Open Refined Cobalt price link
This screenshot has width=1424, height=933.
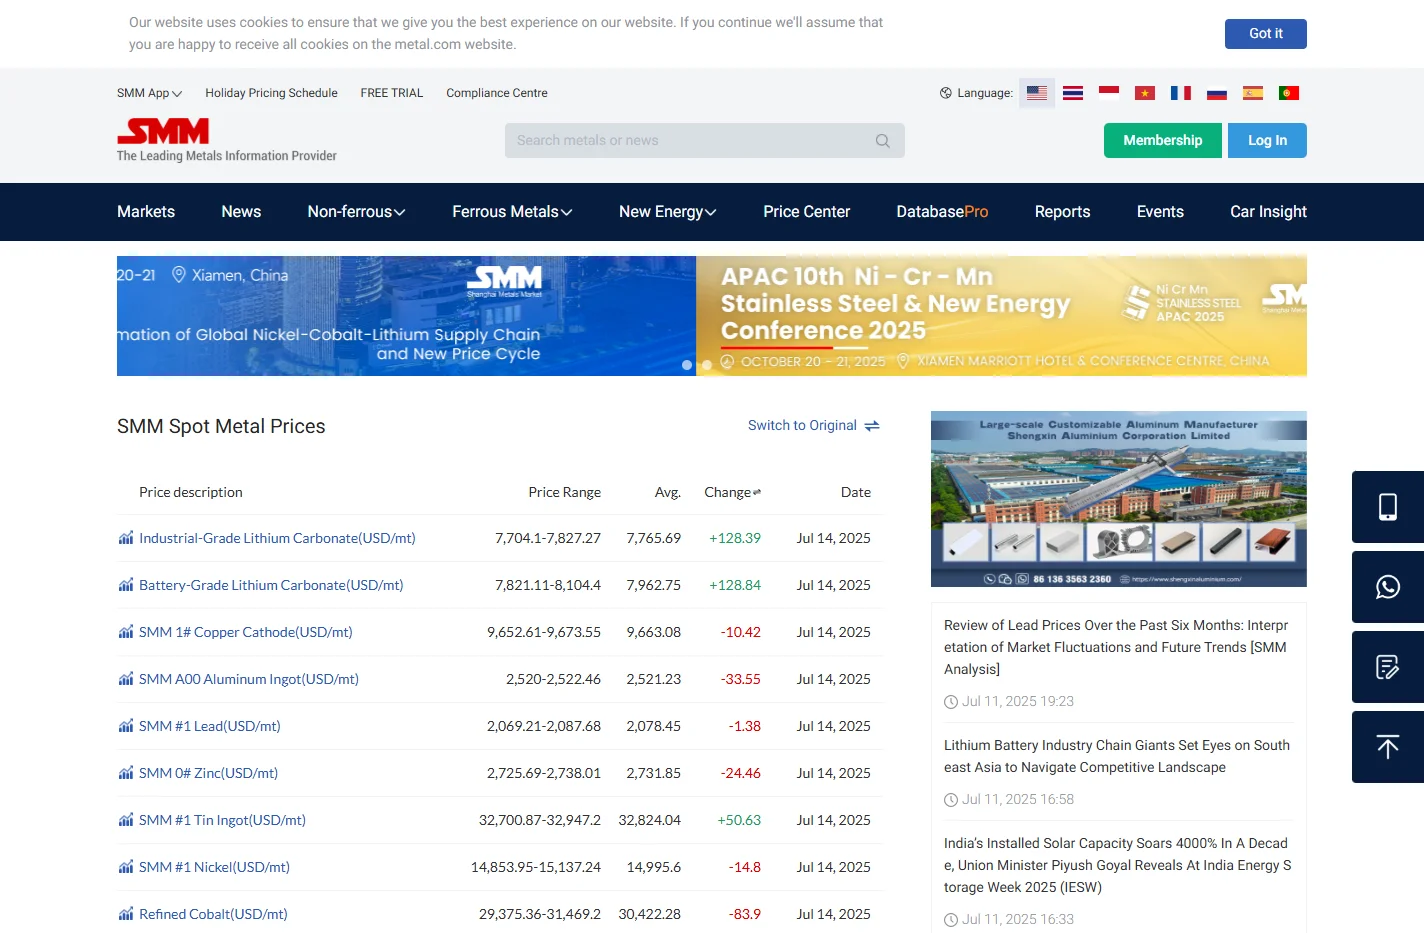coord(213,914)
